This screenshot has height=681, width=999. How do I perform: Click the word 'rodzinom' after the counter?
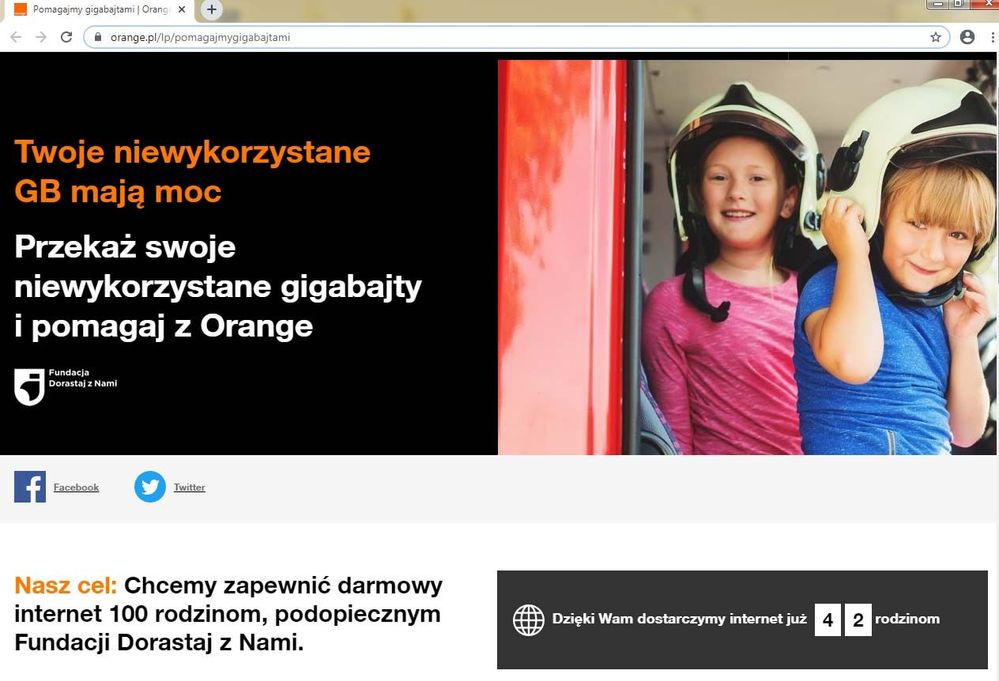coord(907,619)
